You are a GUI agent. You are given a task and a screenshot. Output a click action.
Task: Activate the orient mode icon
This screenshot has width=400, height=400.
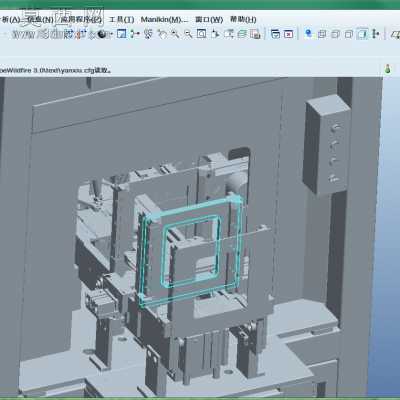[x=148, y=34]
